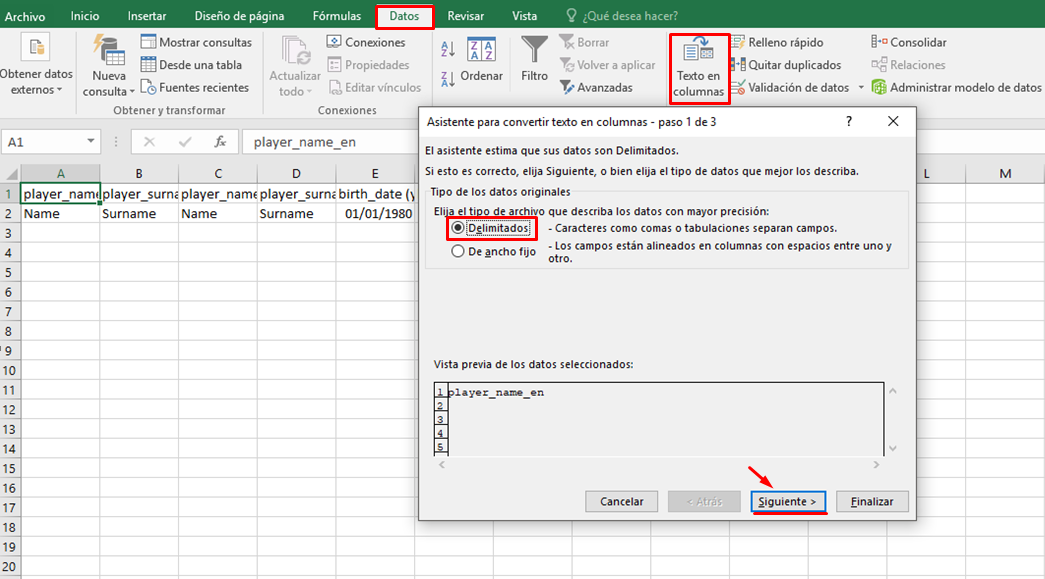Image resolution: width=1045 pixels, height=579 pixels.
Task: Click Volver a aplicar
Action: (x=607, y=65)
